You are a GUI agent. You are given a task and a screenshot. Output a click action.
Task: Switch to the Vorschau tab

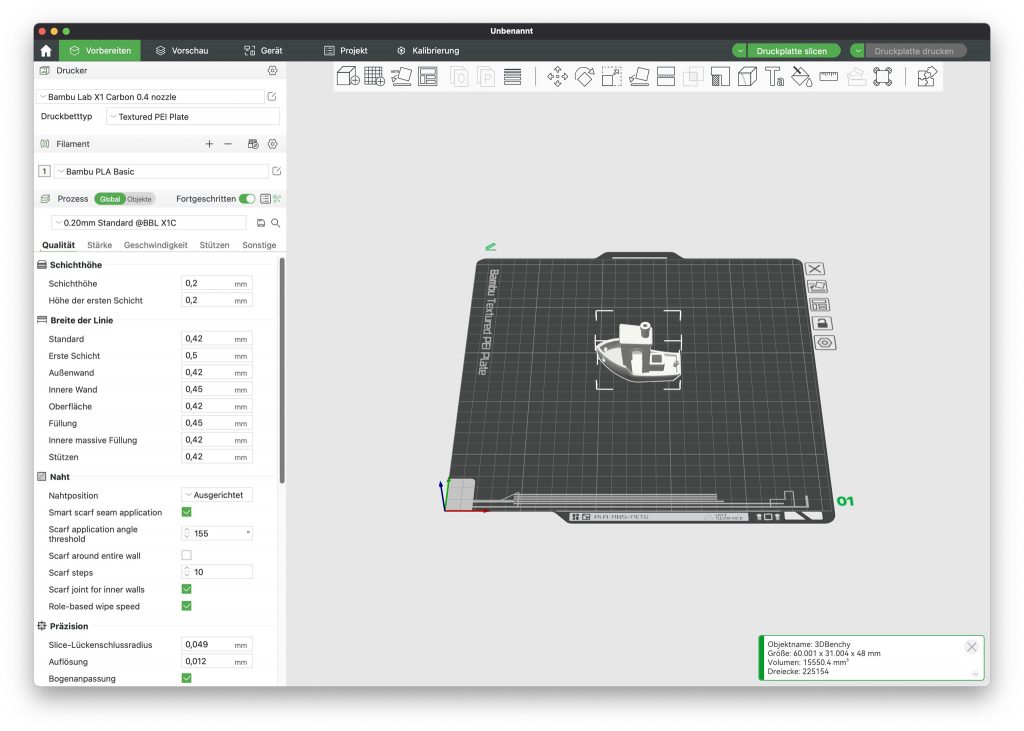click(181, 50)
